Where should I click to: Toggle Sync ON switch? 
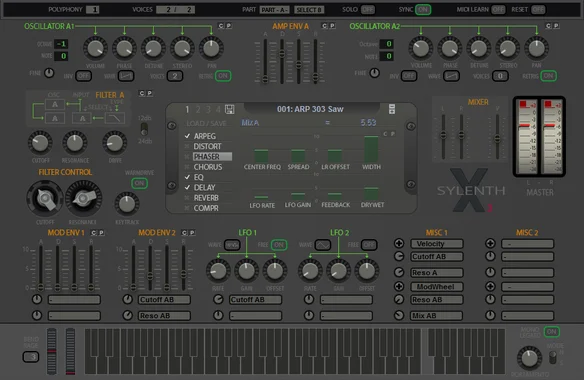(x=423, y=9)
